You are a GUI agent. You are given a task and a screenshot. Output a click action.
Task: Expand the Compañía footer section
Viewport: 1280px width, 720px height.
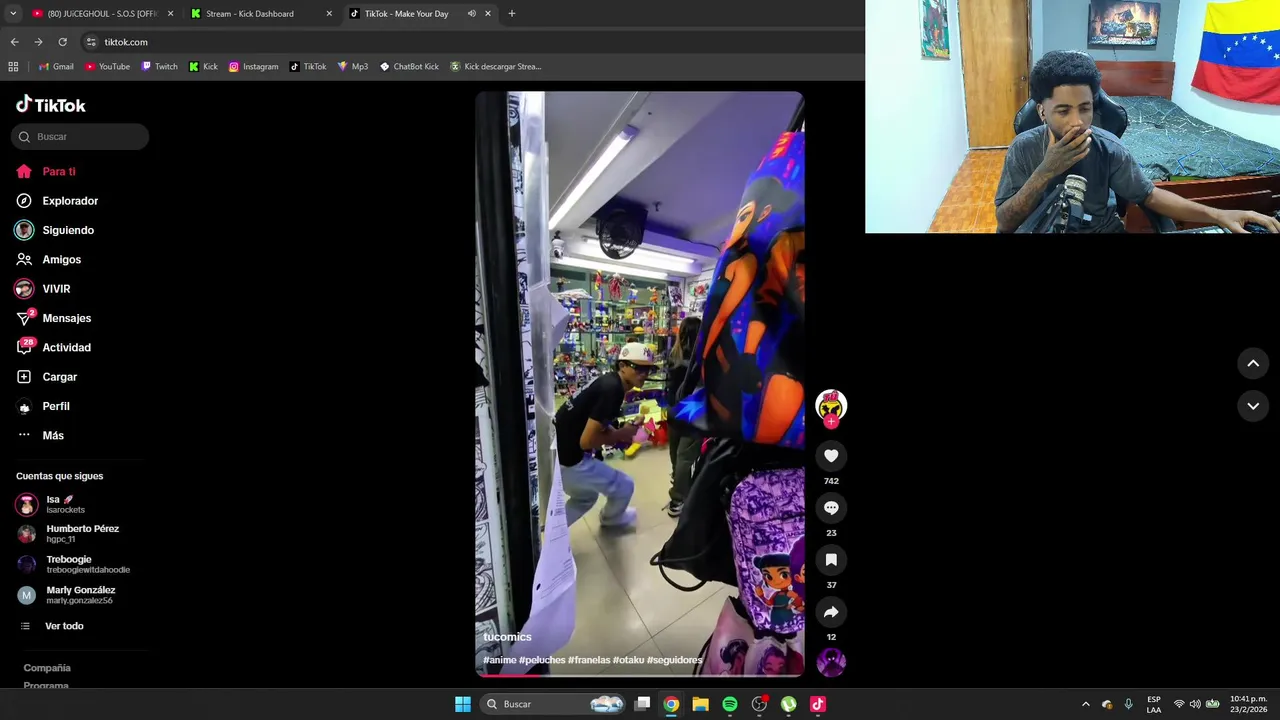pos(47,668)
